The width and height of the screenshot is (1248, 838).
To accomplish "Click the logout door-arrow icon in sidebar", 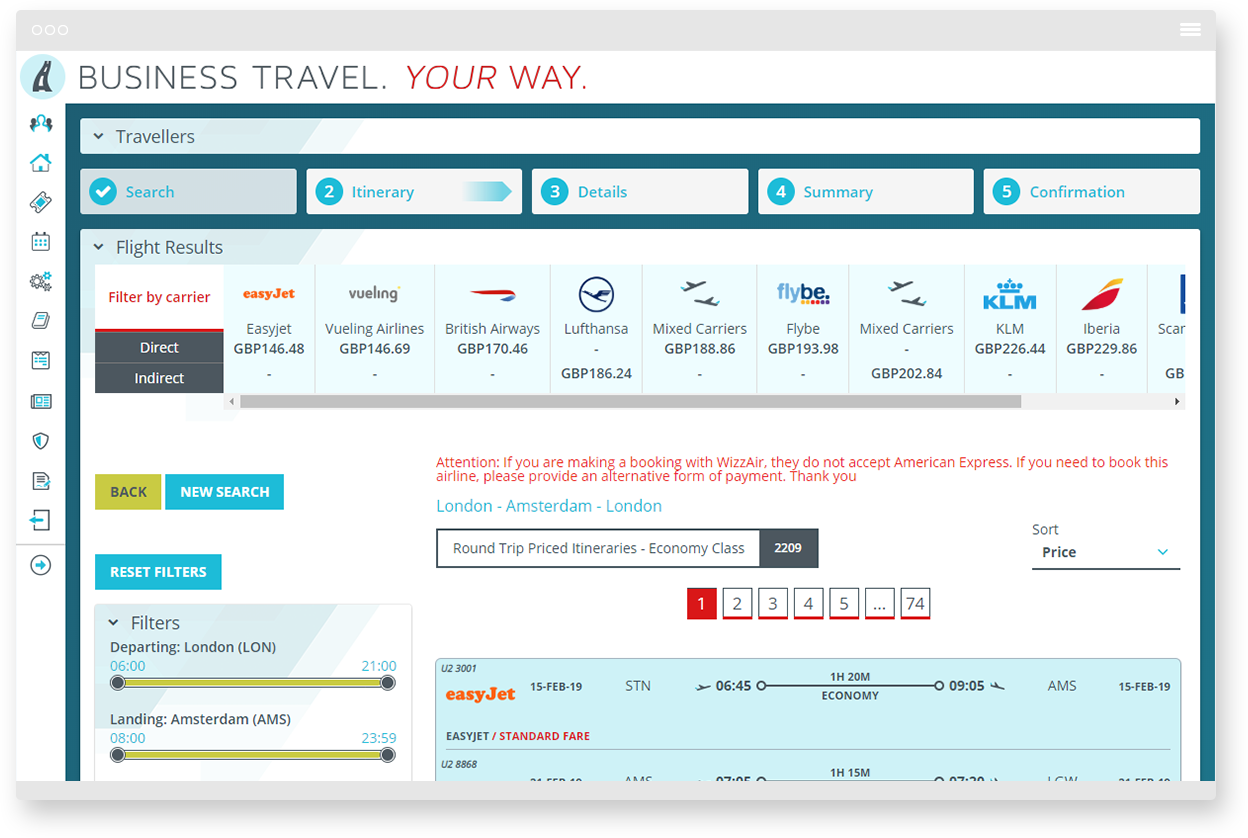I will pos(40,521).
